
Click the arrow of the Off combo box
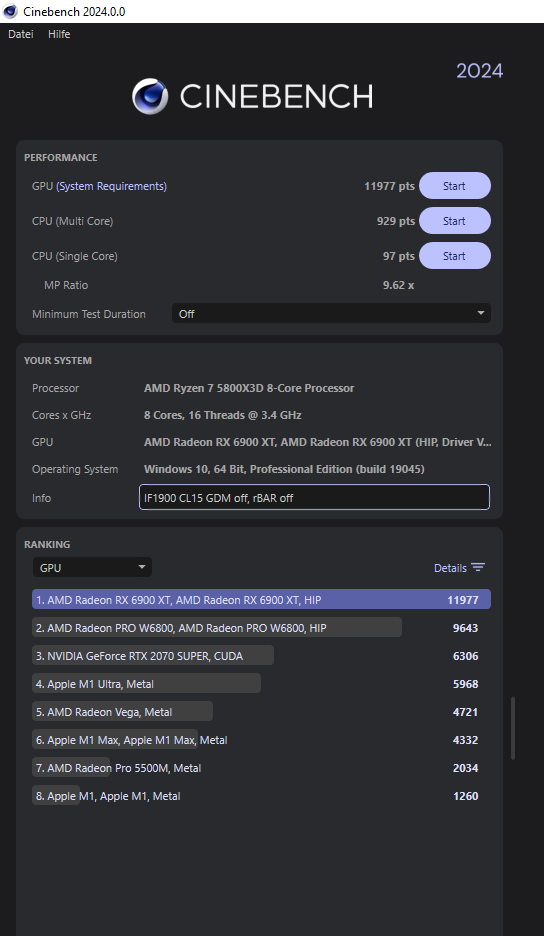pos(481,313)
